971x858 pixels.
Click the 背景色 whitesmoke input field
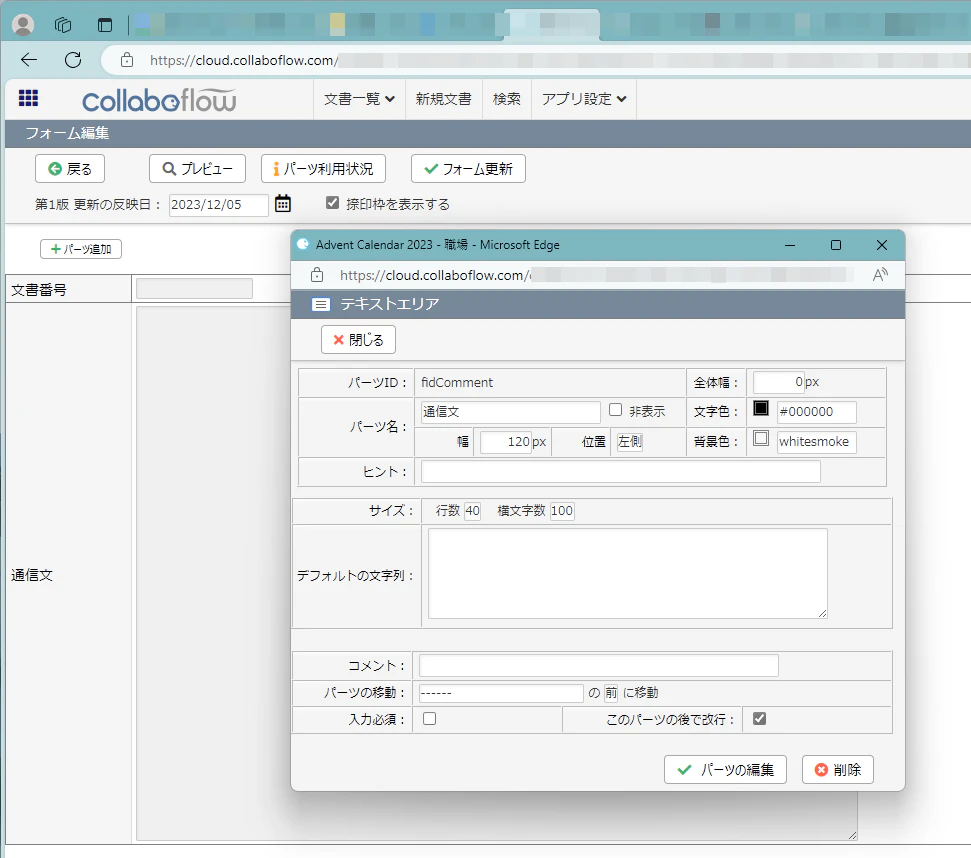click(x=817, y=442)
